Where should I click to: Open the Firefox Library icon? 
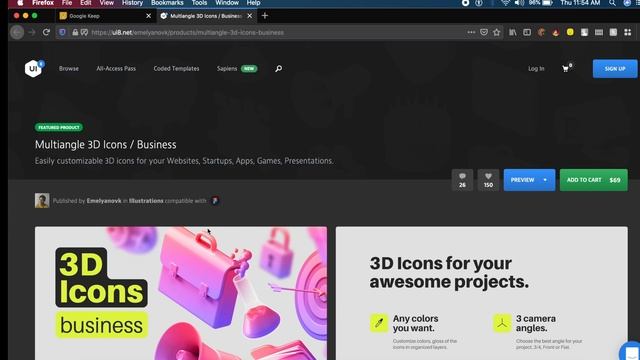[x=513, y=32]
